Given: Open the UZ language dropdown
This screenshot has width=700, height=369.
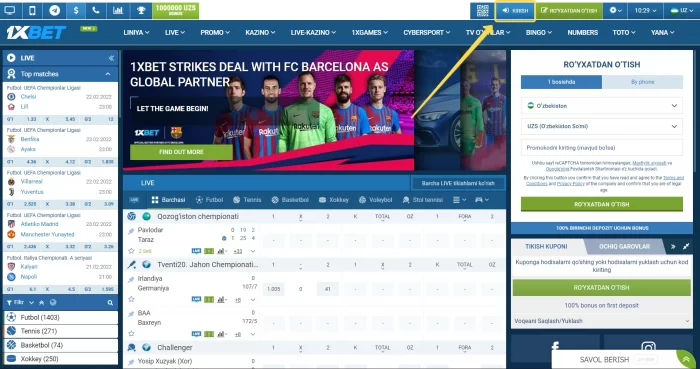Looking at the screenshot, I should (682, 10).
